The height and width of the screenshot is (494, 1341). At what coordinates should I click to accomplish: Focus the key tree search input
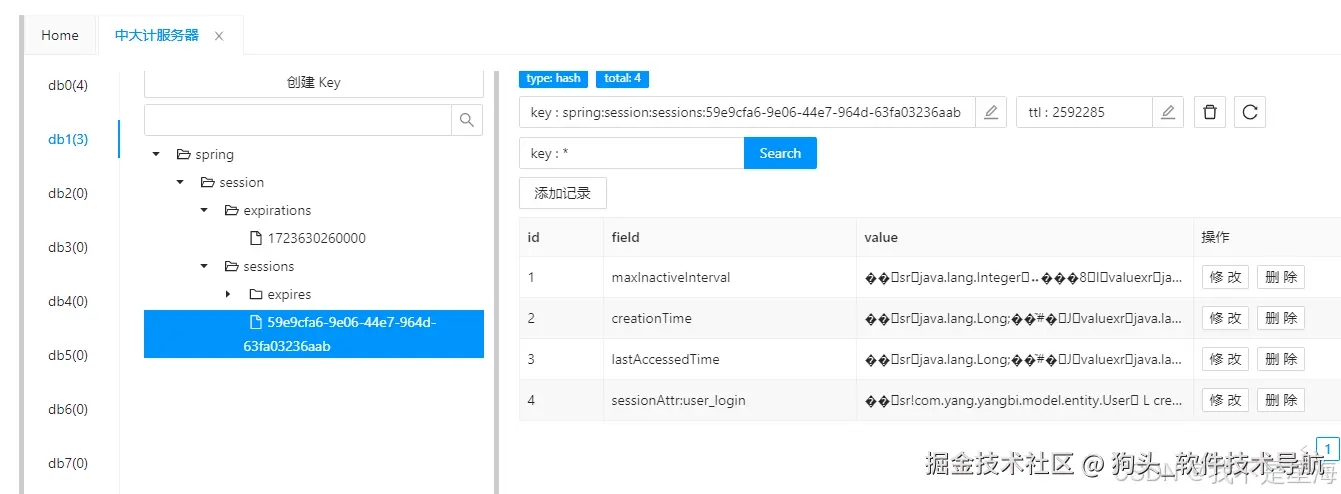[298, 120]
